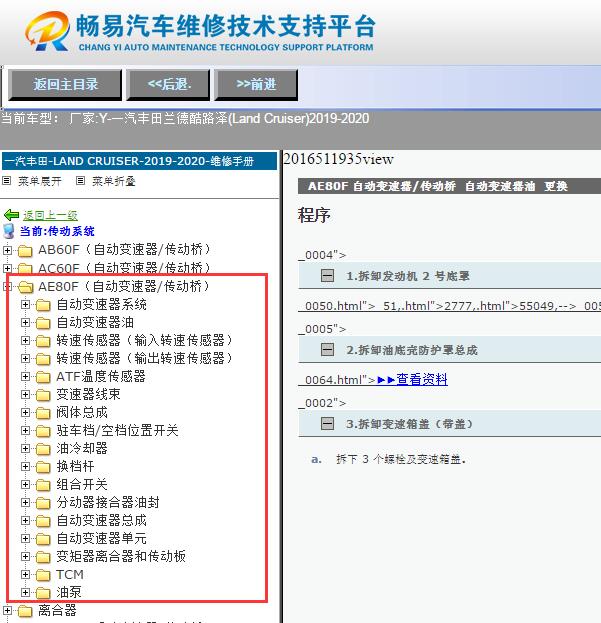Click the 返回上一级 link
The image size is (601, 623).
[50, 215]
